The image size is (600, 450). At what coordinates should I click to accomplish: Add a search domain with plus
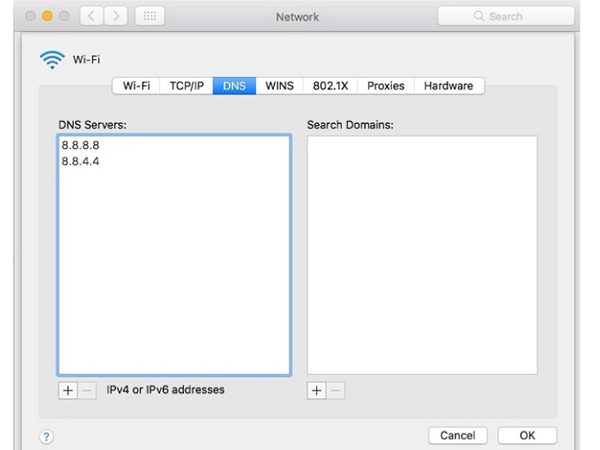tap(316, 390)
